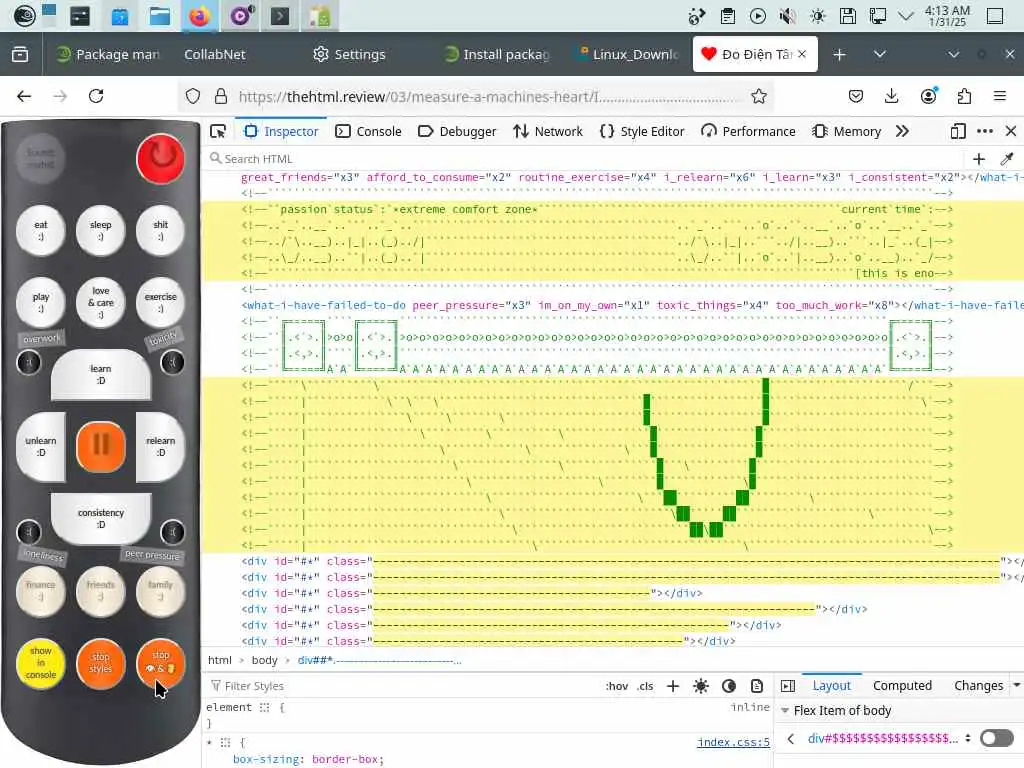Viewport: 1024px width, 768px height.
Task: Click the shield tracking protection icon
Action: coord(193,97)
